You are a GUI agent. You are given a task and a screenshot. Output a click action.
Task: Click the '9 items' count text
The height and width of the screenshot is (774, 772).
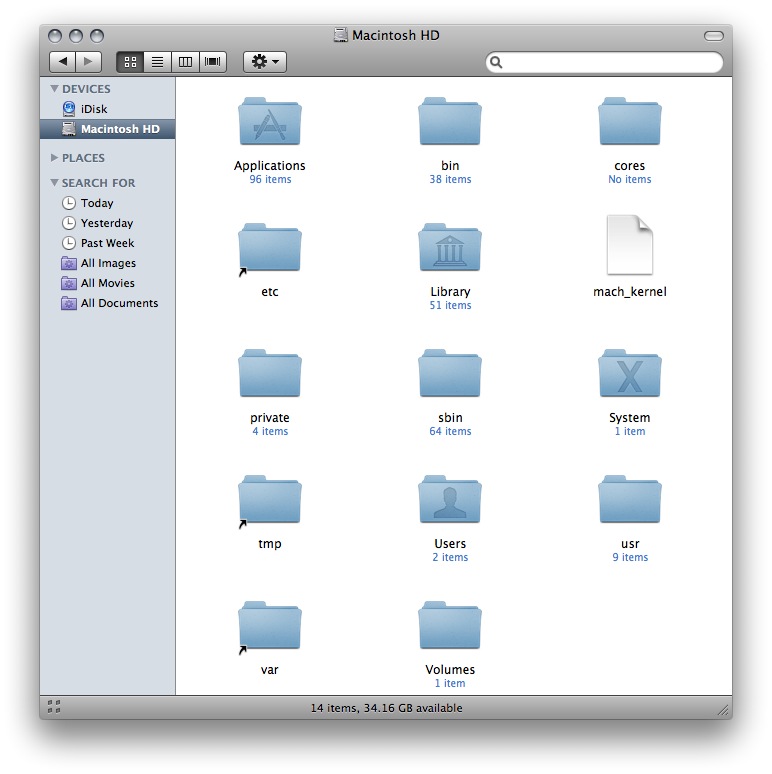[630, 557]
